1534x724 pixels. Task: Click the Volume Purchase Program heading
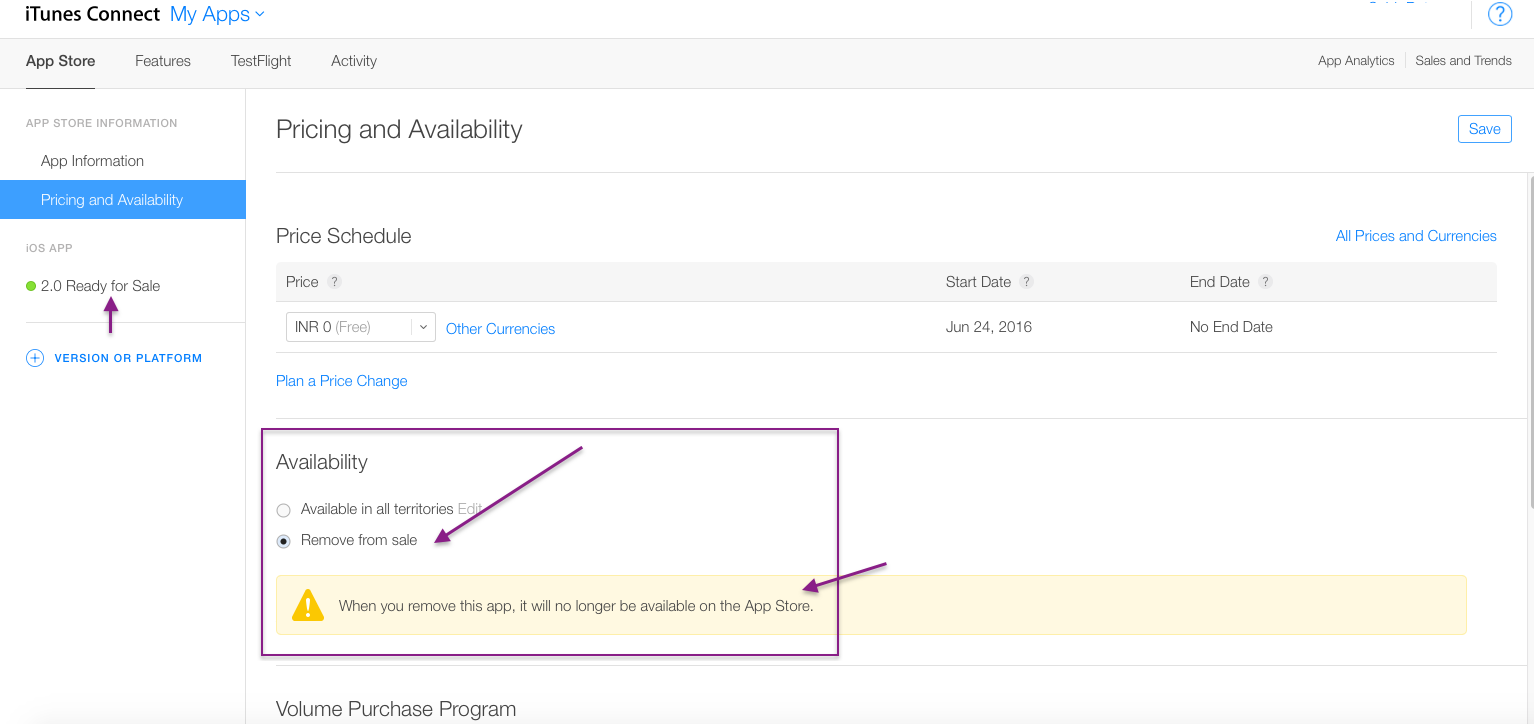coord(396,709)
